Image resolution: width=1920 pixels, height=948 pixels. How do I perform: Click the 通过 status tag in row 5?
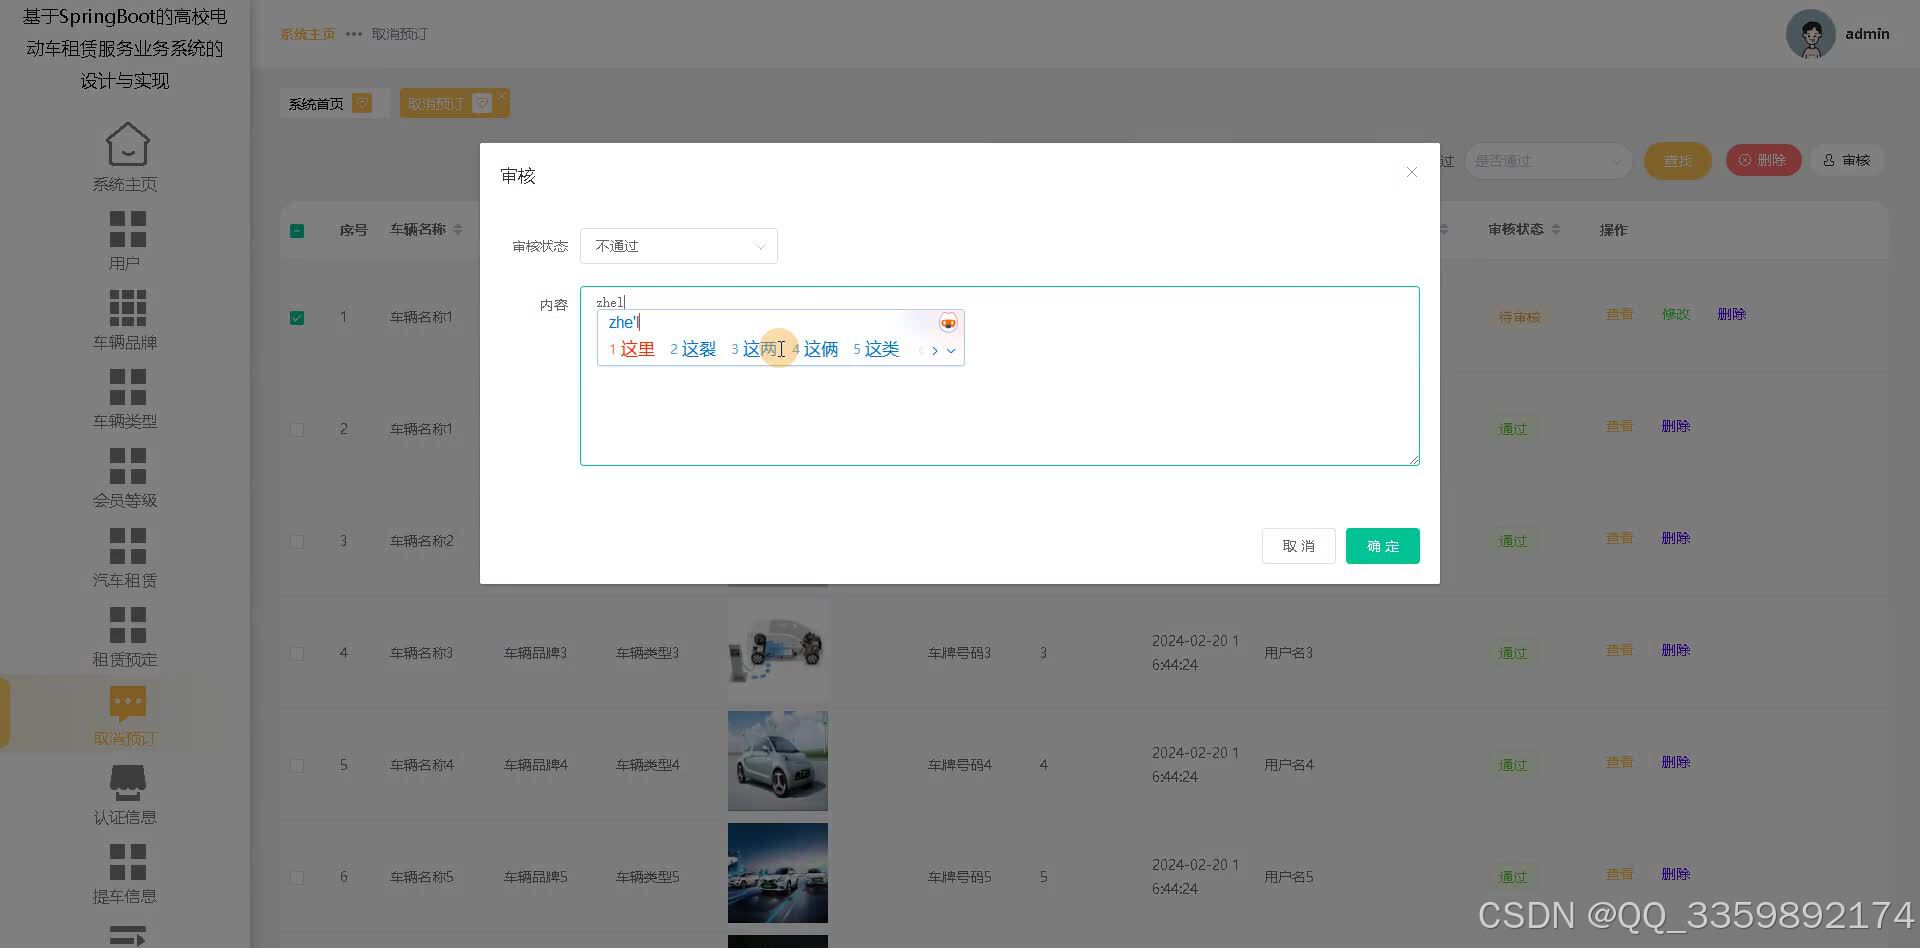click(1513, 765)
